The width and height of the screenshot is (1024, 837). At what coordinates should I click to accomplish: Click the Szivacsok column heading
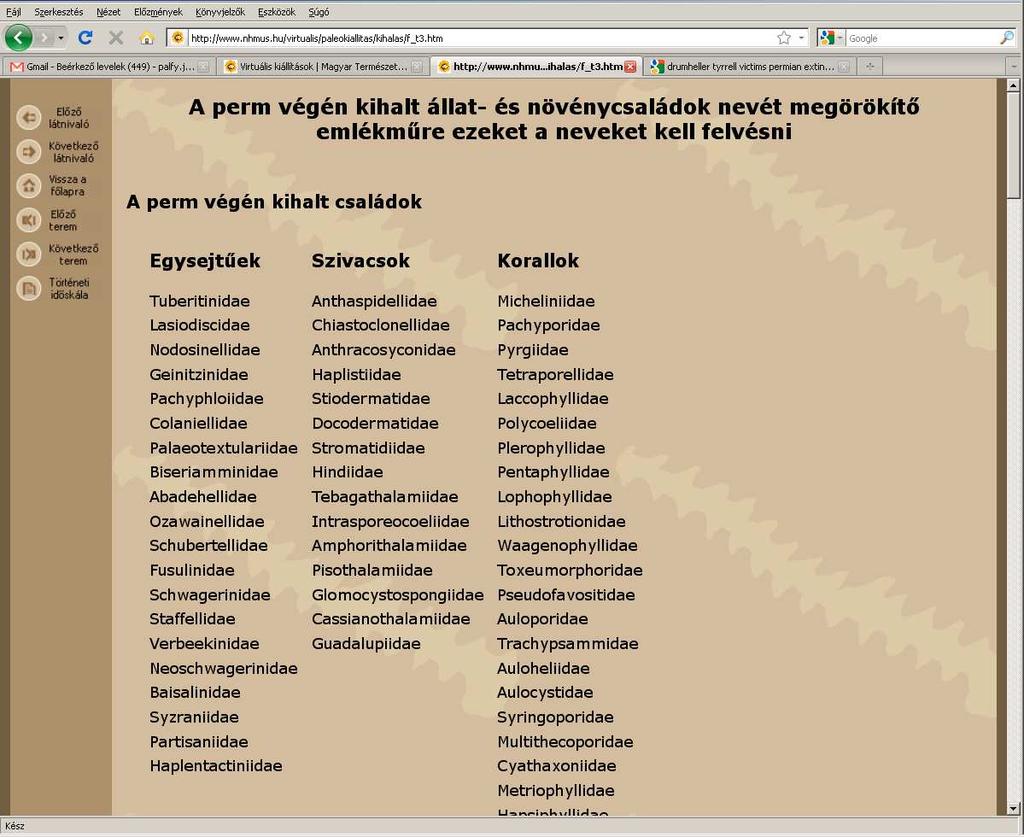tap(360, 261)
